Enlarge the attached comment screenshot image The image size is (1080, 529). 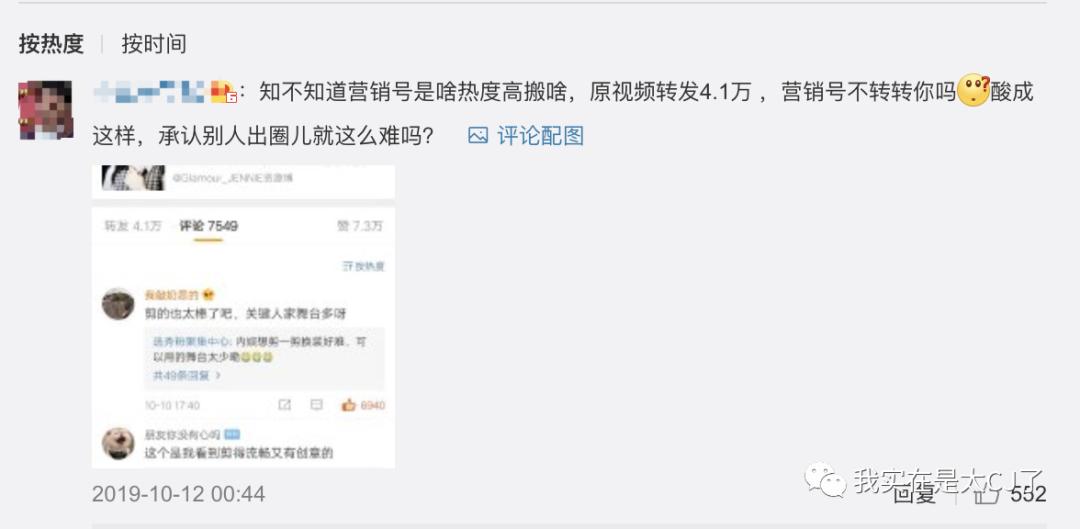pos(244,317)
